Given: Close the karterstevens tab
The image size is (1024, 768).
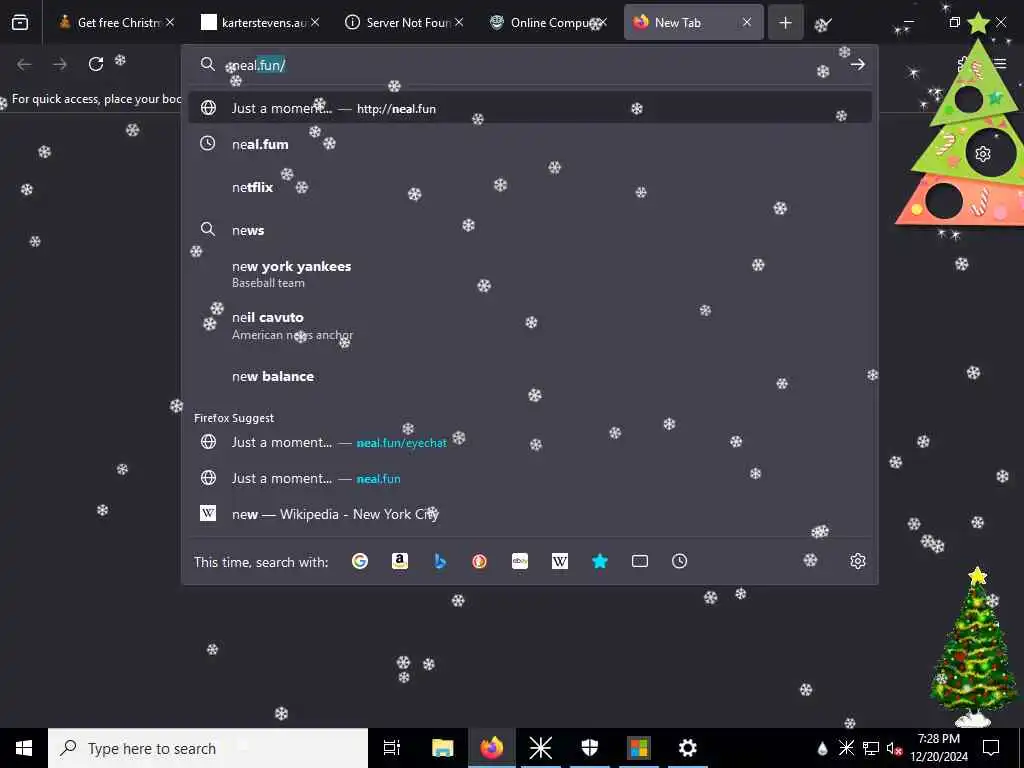Looking at the screenshot, I should 315,22.
